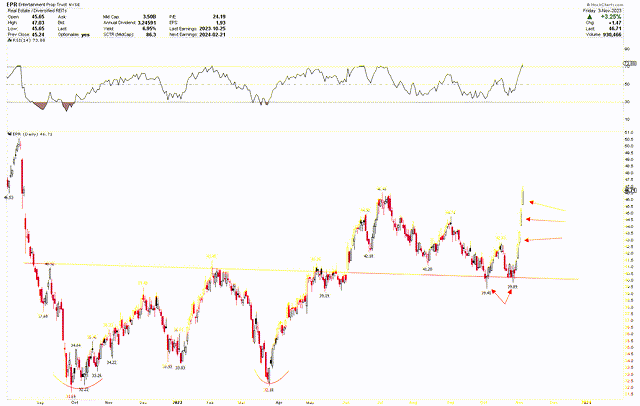Click the 39.45 October low price label
Image resolution: width=640 pixels, height=406 pixels.
pos(486,293)
